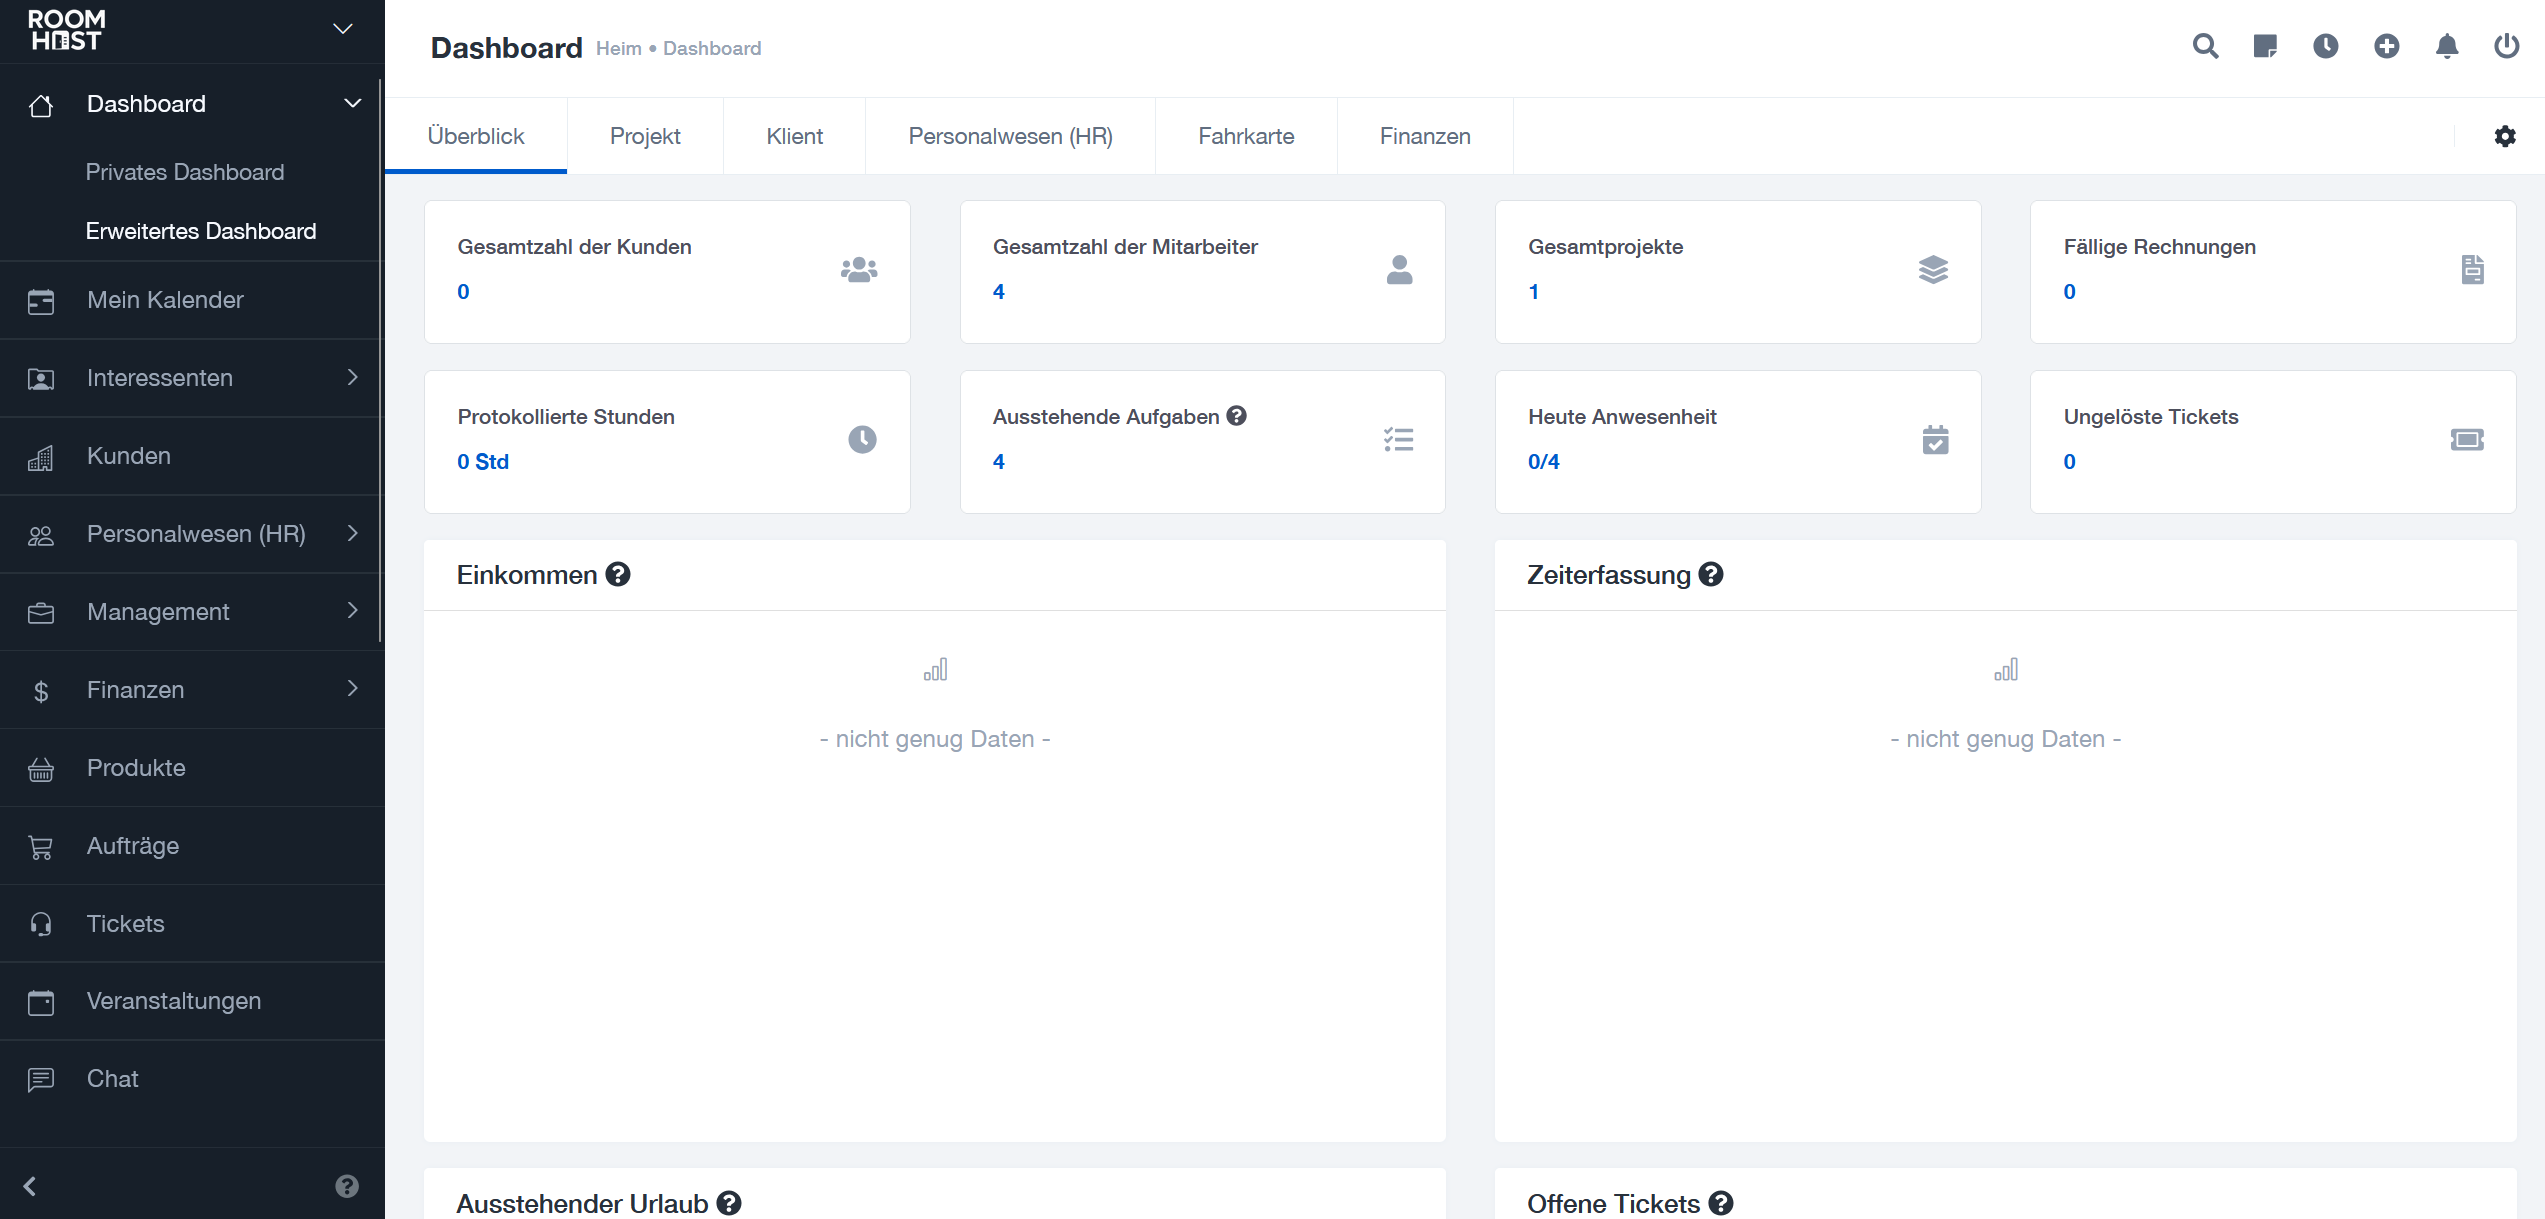
Task: Click the search magnifier icon in header
Action: coord(2205,47)
